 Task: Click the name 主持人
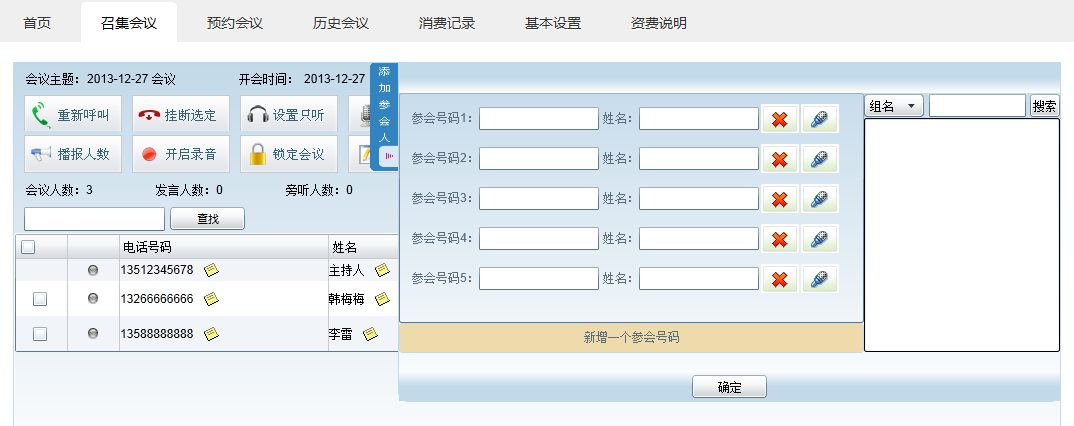click(347, 270)
